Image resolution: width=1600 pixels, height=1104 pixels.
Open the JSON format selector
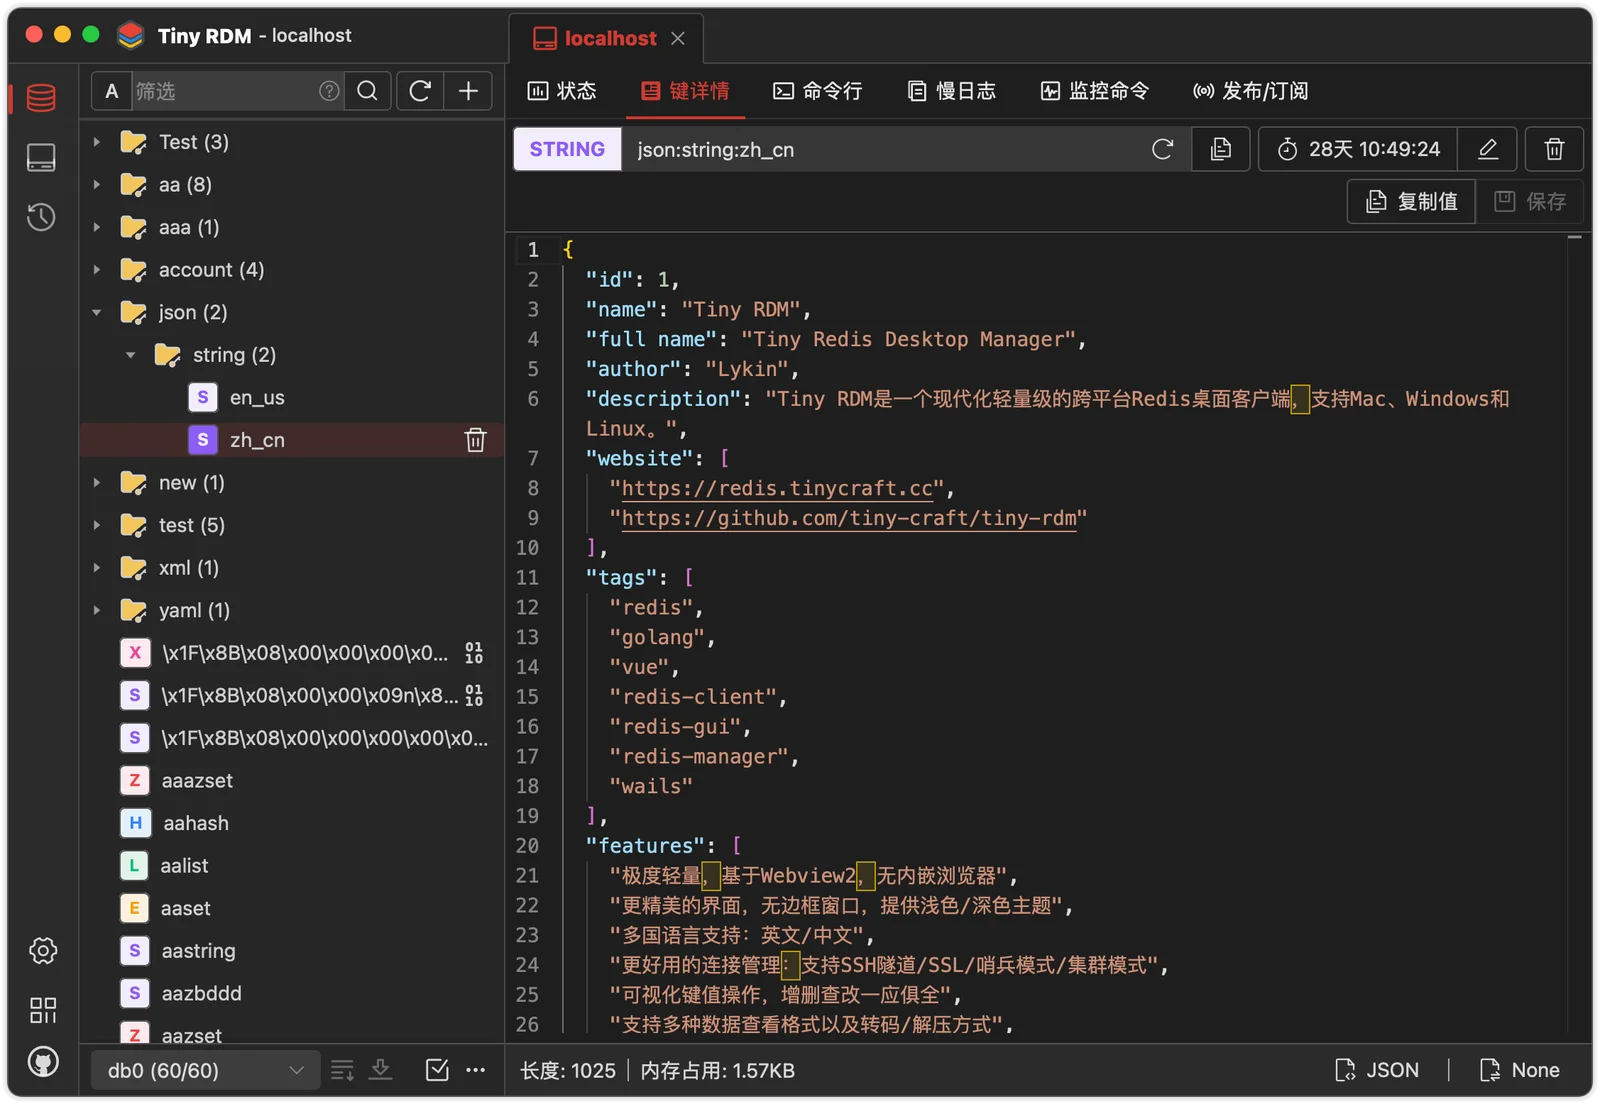pyautogui.click(x=1377, y=1070)
